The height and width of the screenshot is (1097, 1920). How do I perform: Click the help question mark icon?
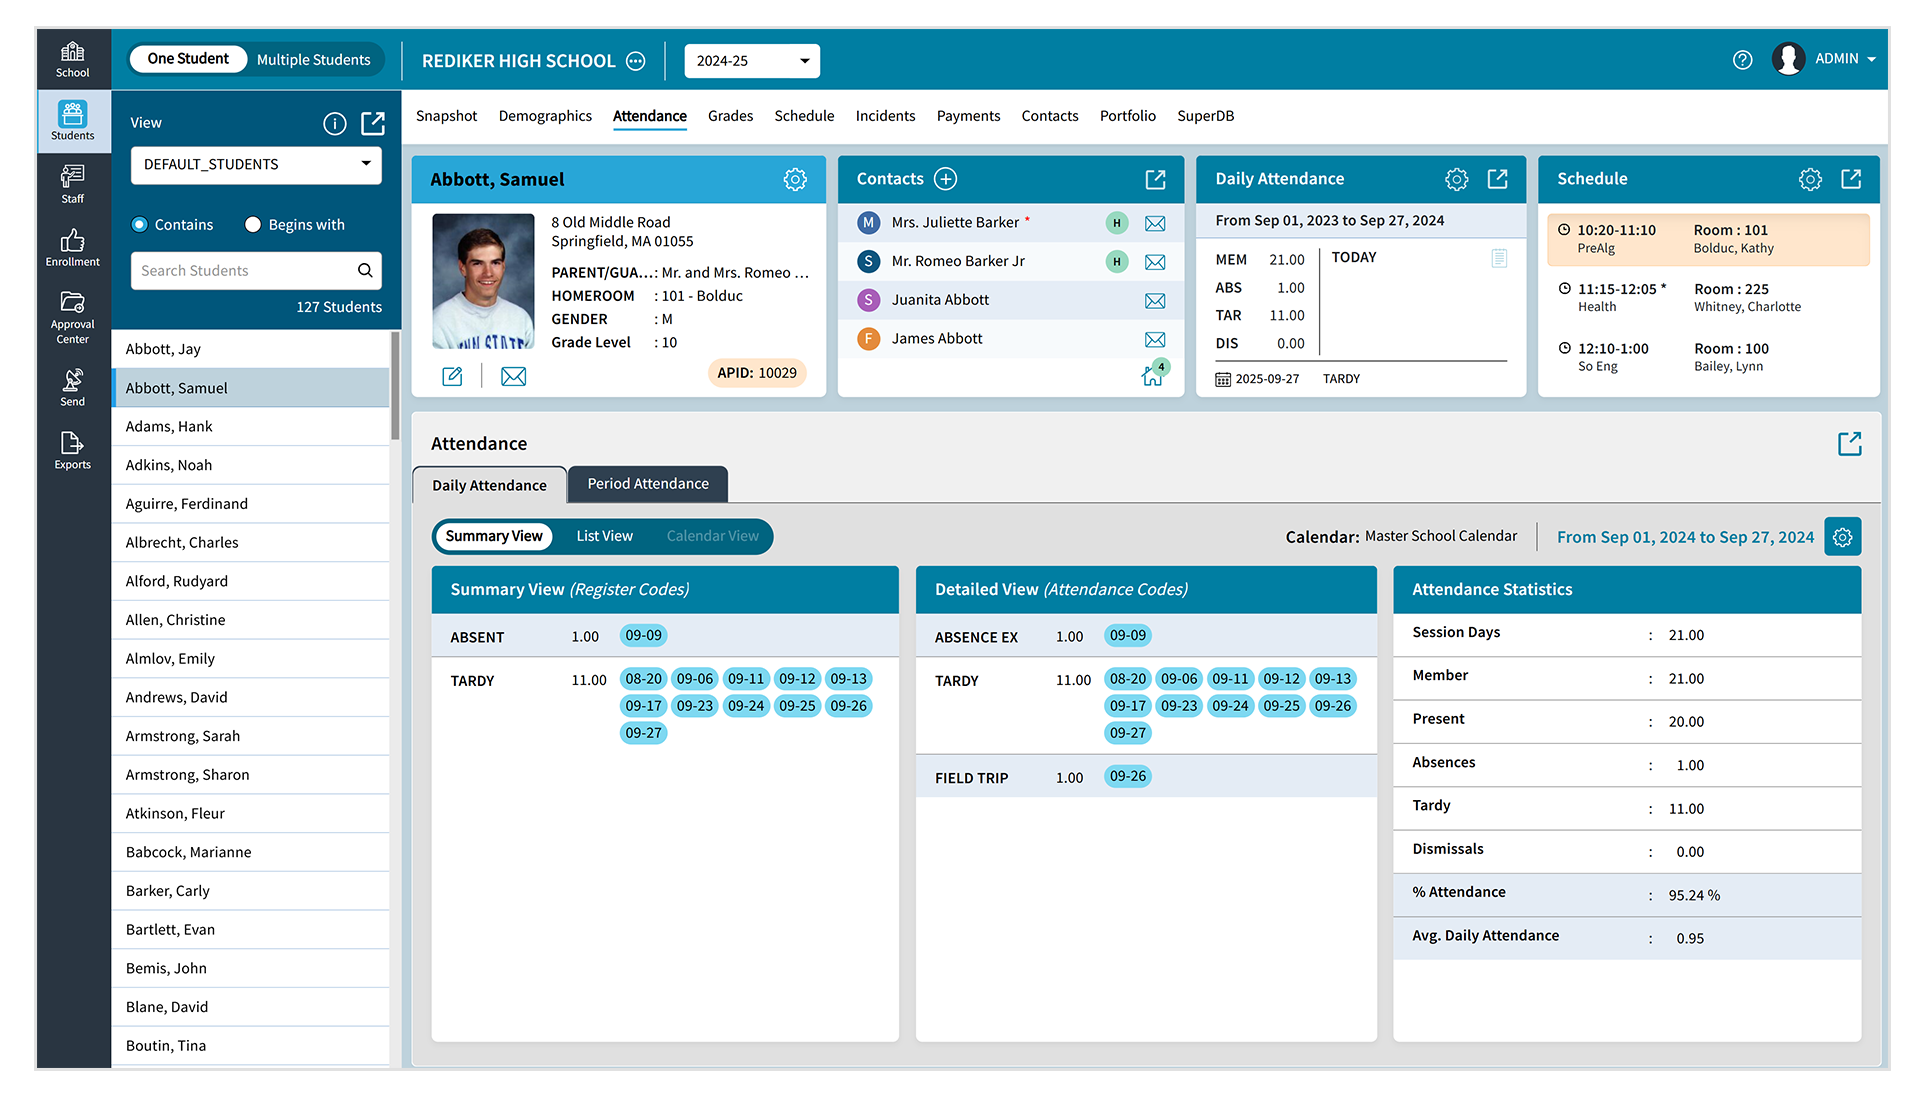coord(1742,60)
